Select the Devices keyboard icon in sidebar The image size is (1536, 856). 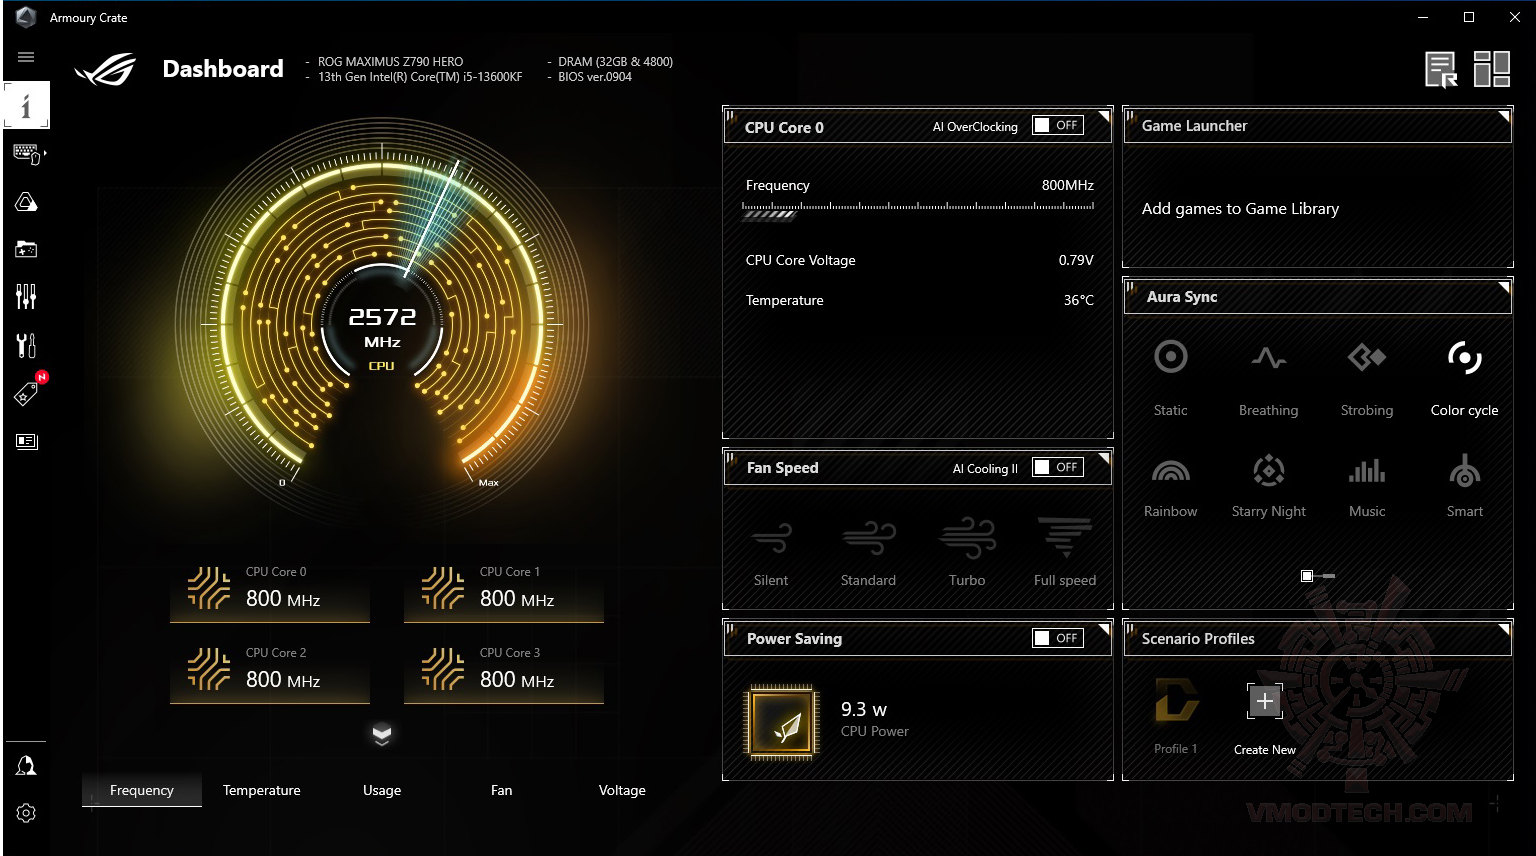[x=26, y=153]
